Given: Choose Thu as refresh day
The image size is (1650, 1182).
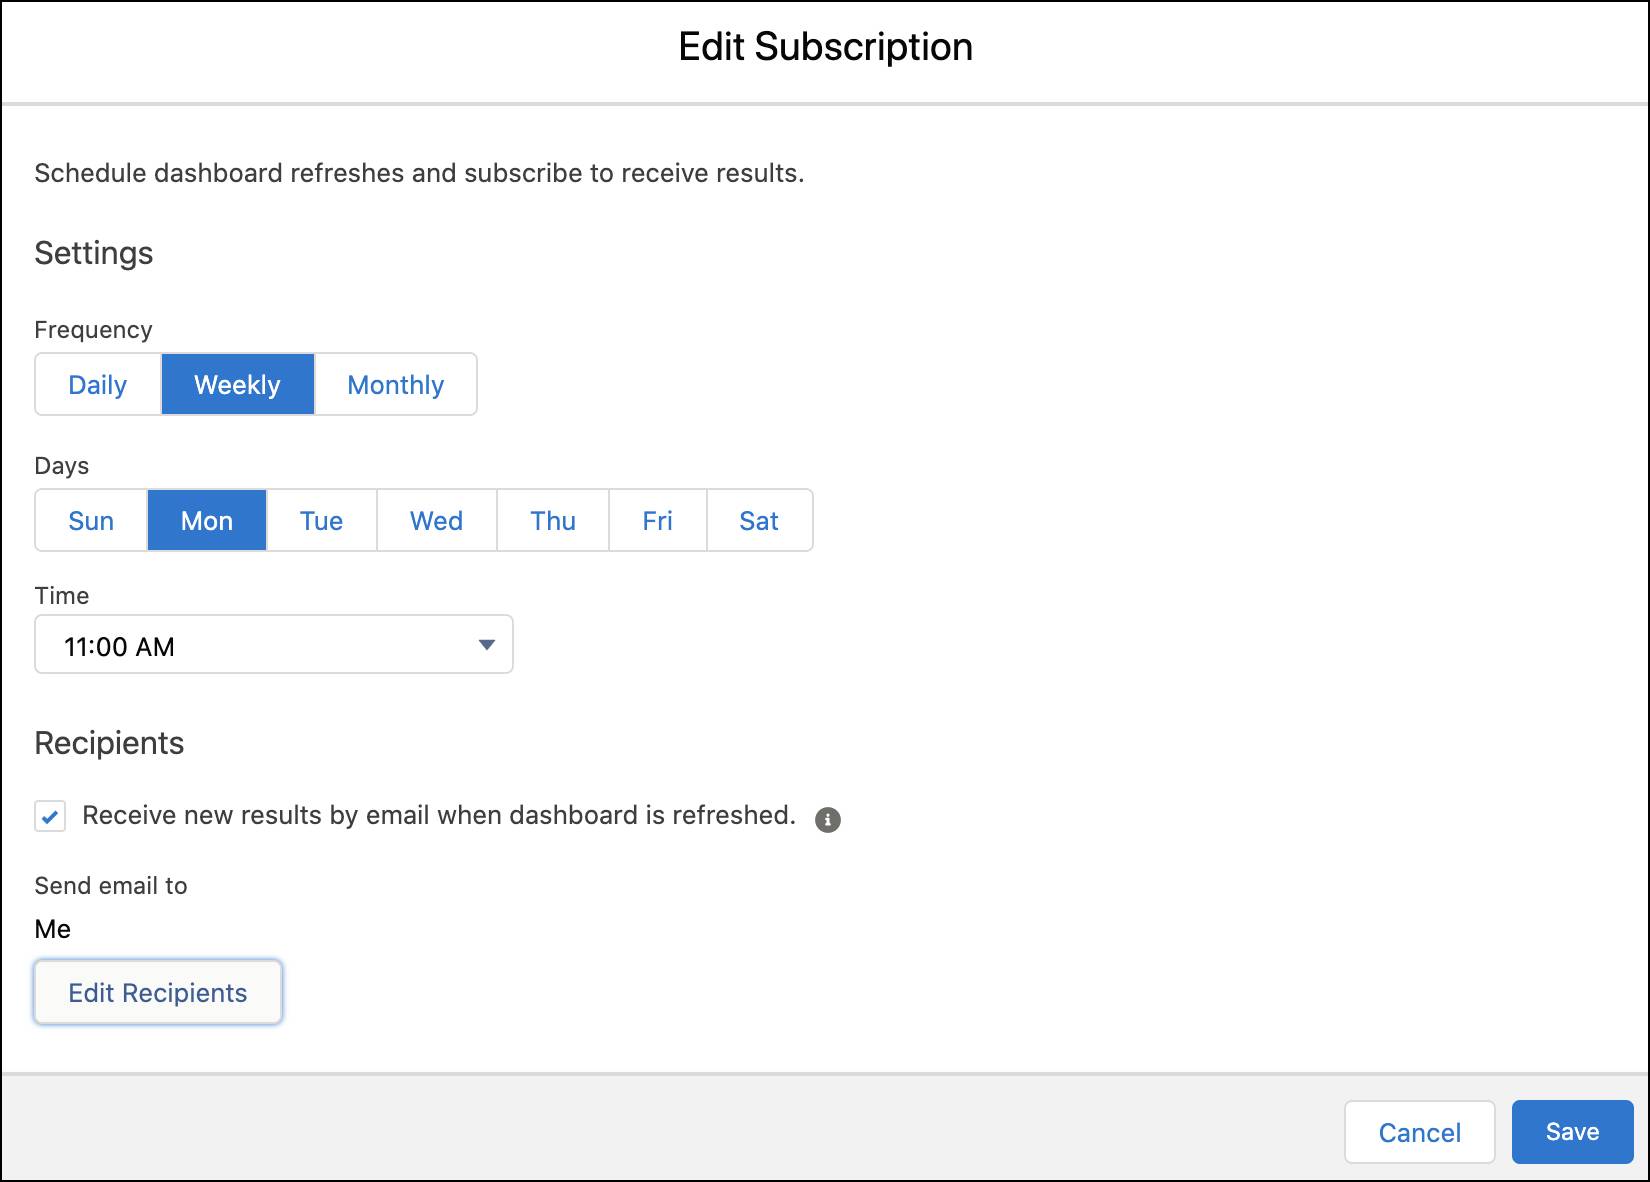Looking at the screenshot, I should coord(553,520).
